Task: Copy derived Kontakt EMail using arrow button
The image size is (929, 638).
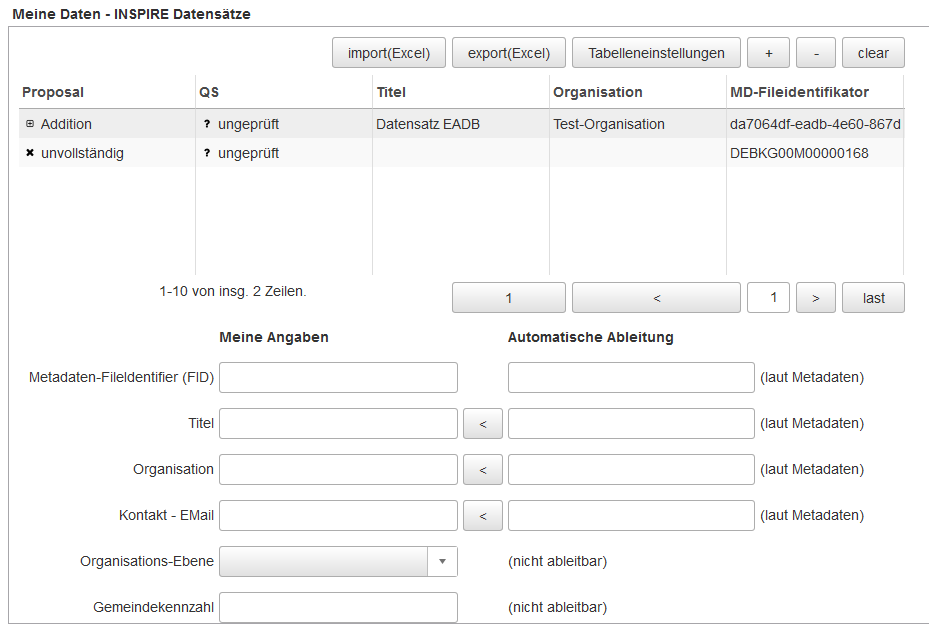Action: pos(483,516)
